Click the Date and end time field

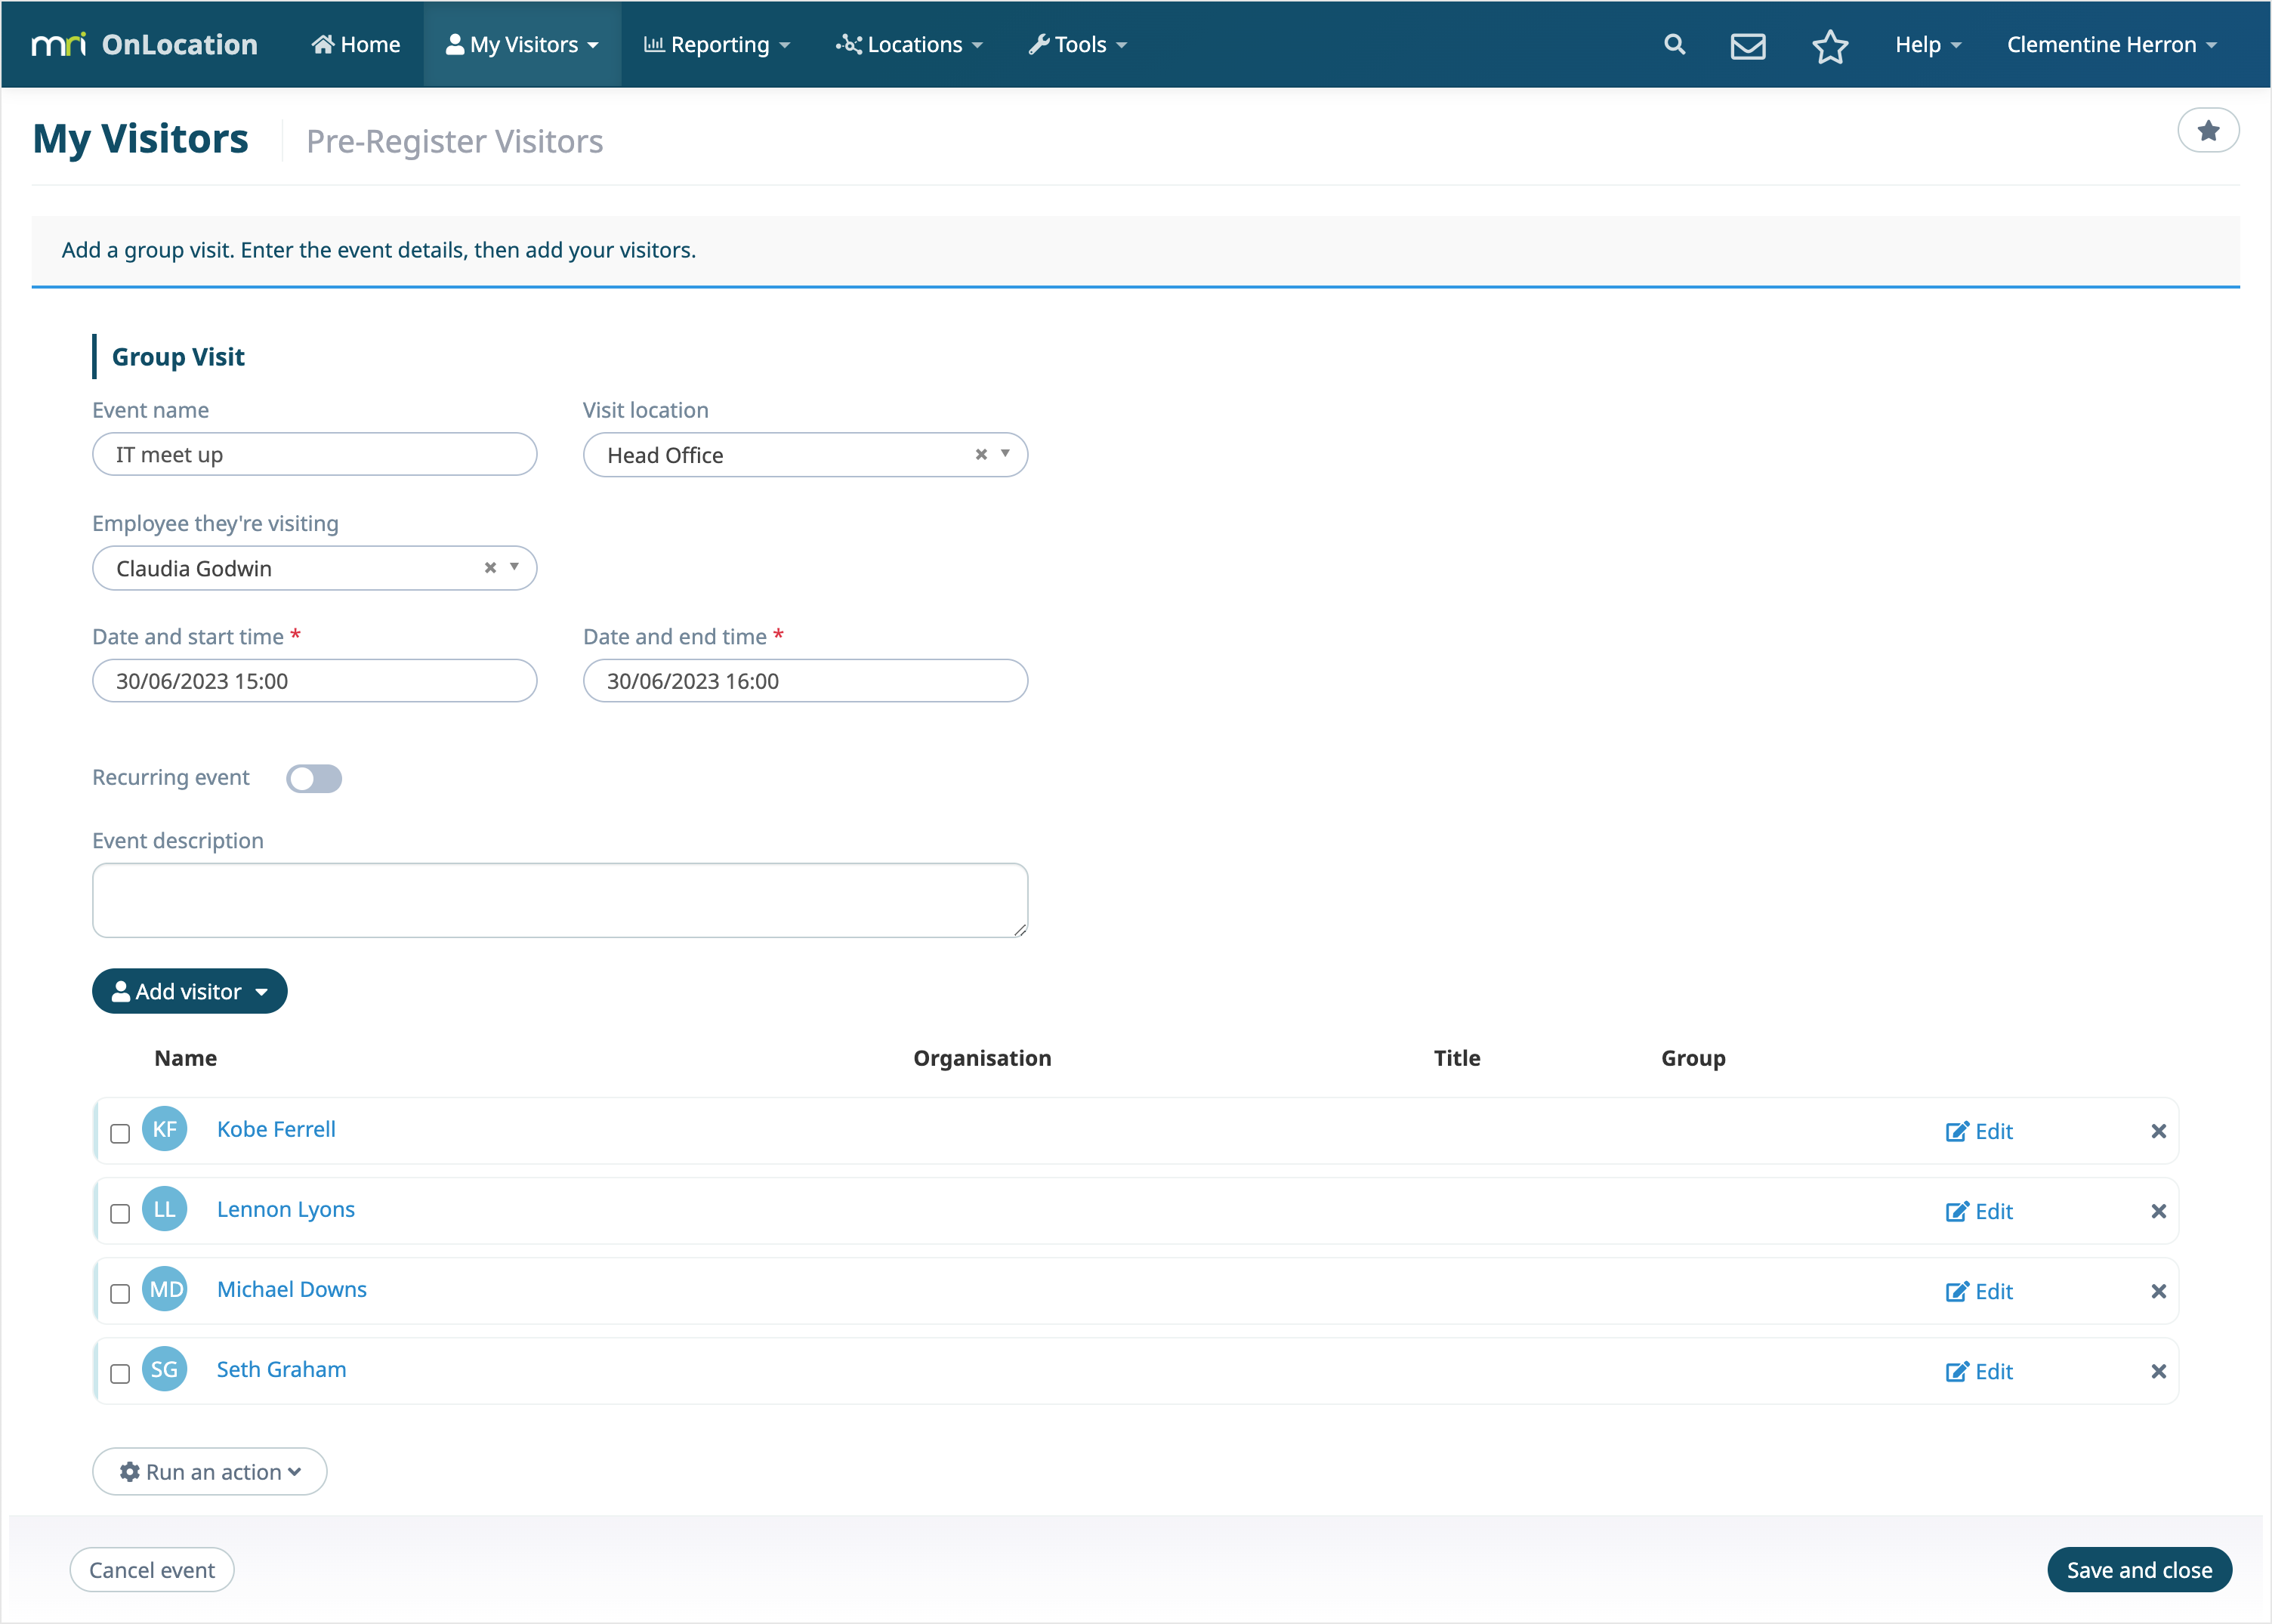pyautogui.click(x=805, y=680)
